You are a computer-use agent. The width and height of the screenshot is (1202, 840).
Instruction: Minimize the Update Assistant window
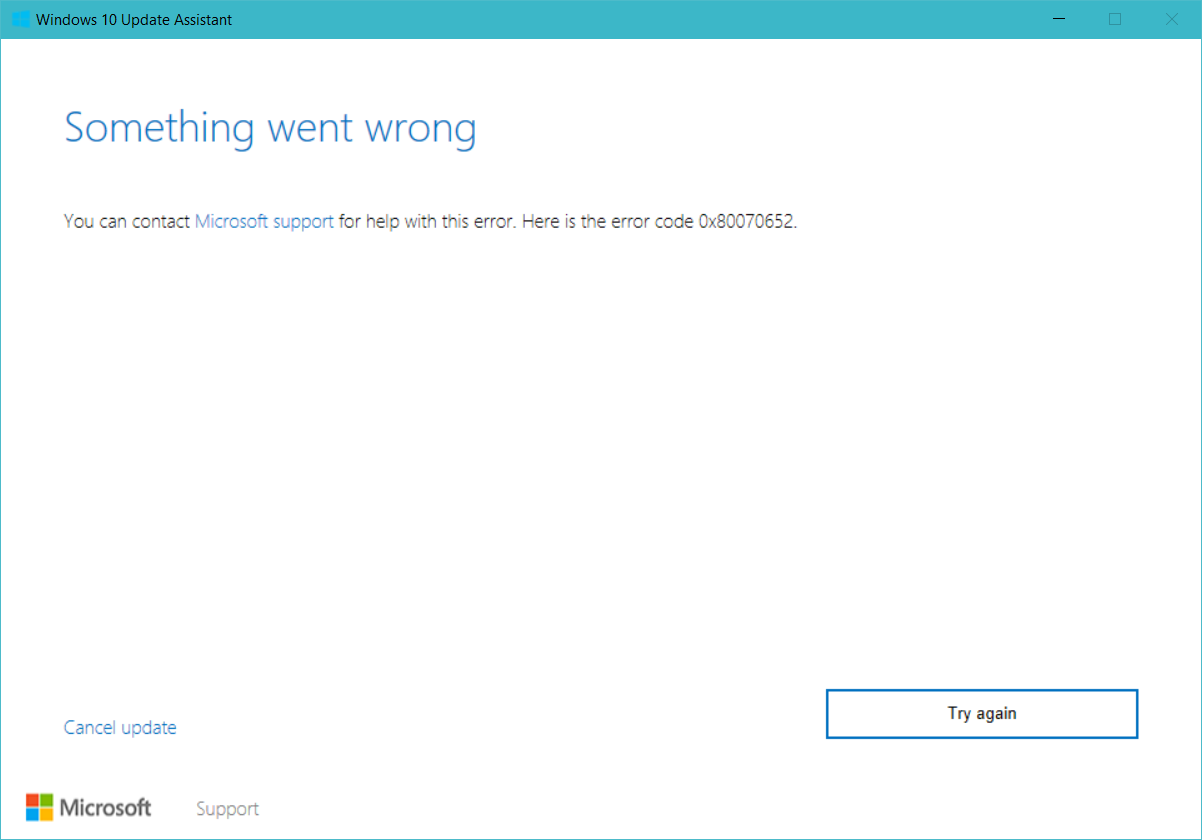pos(1059,19)
